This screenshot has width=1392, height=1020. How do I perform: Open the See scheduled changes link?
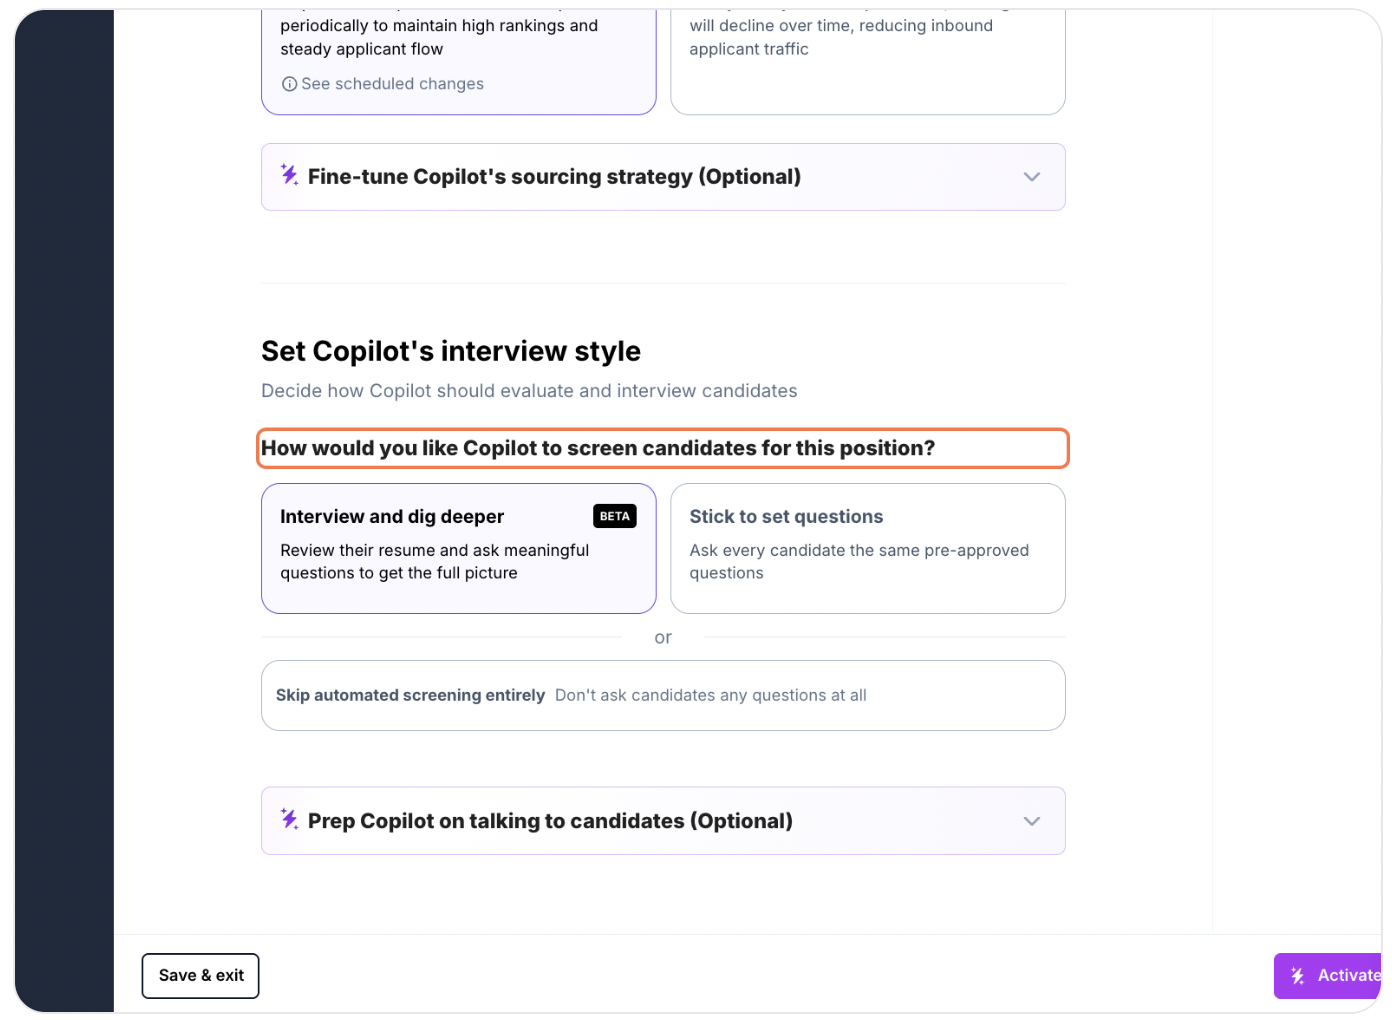tap(392, 84)
